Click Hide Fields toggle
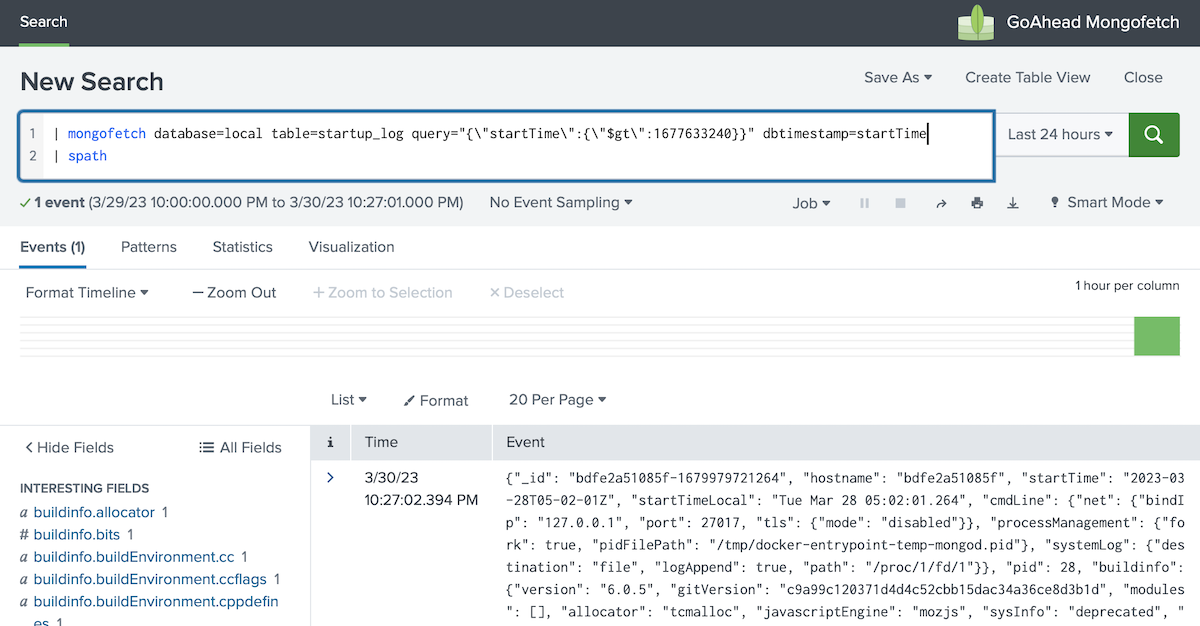This screenshot has width=1200, height=626. tap(69, 447)
